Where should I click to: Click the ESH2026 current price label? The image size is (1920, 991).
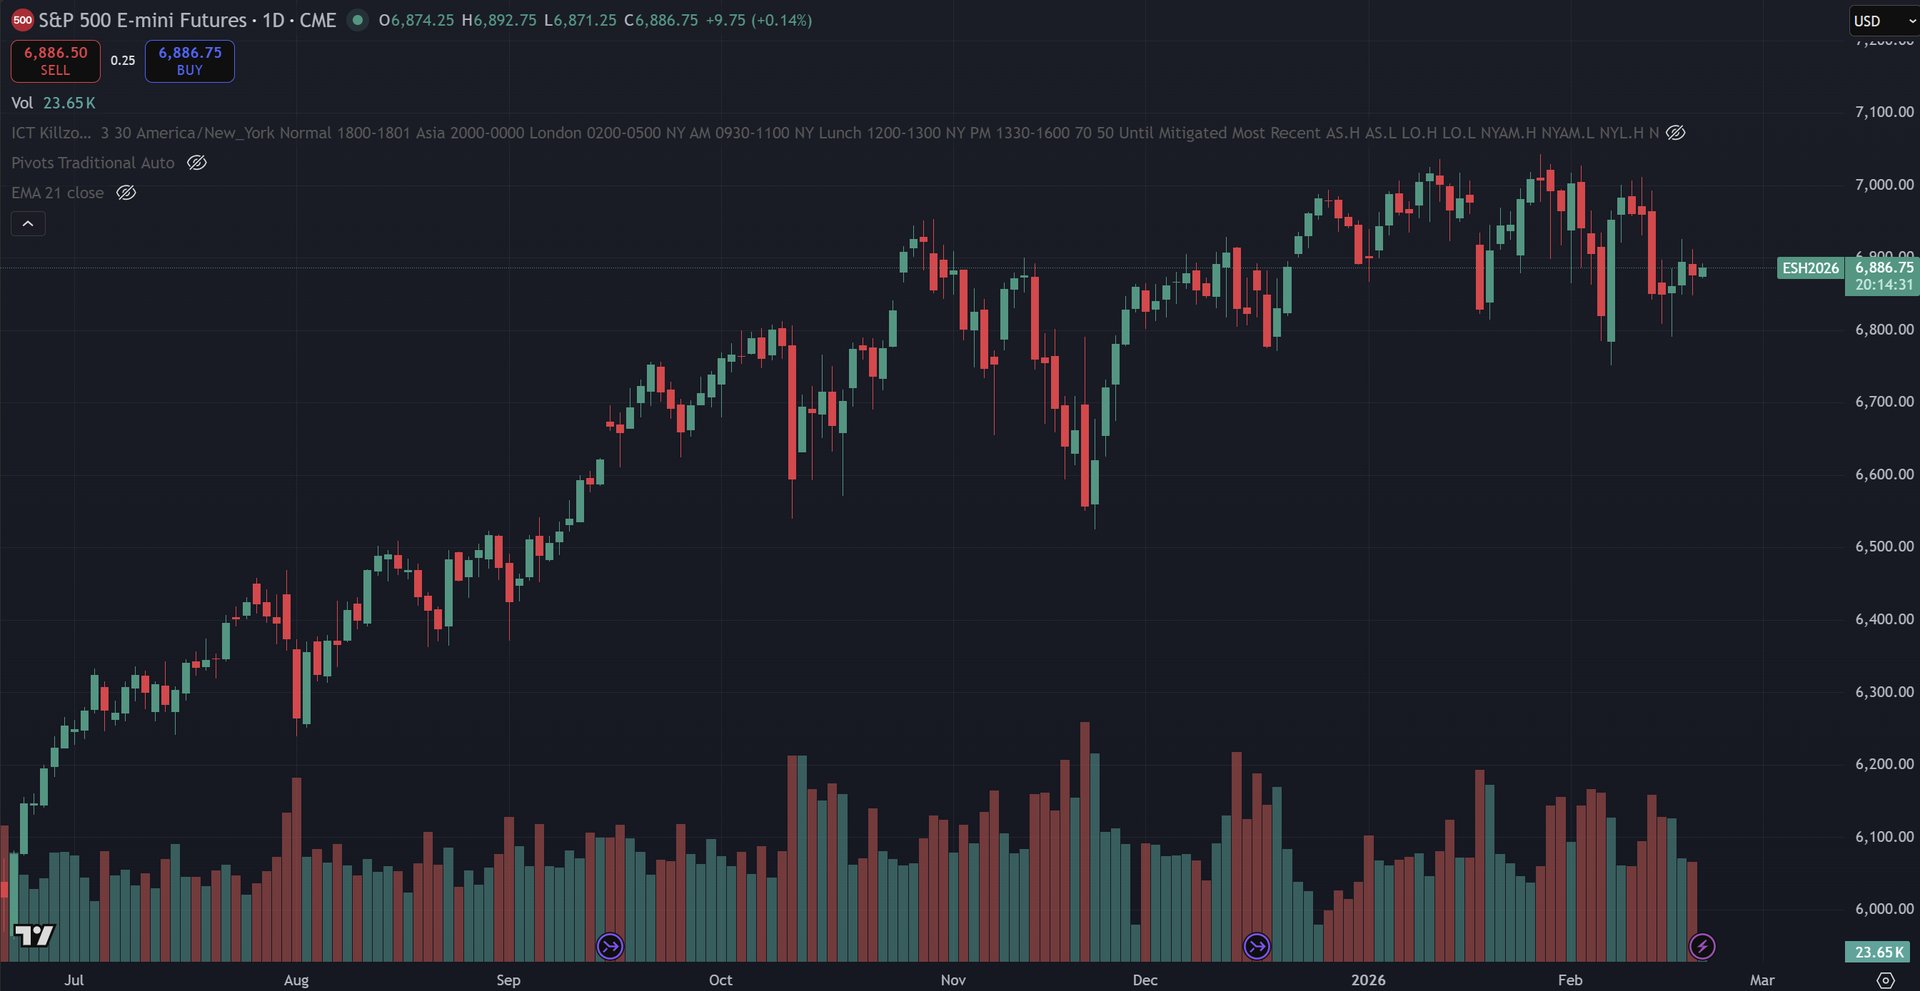tap(1810, 268)
